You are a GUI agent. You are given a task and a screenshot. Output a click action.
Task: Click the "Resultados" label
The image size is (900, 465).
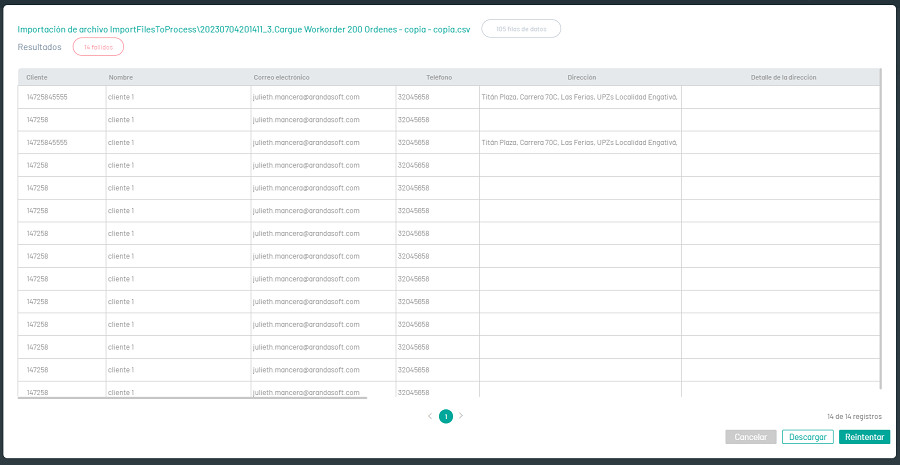pos(40,47)
